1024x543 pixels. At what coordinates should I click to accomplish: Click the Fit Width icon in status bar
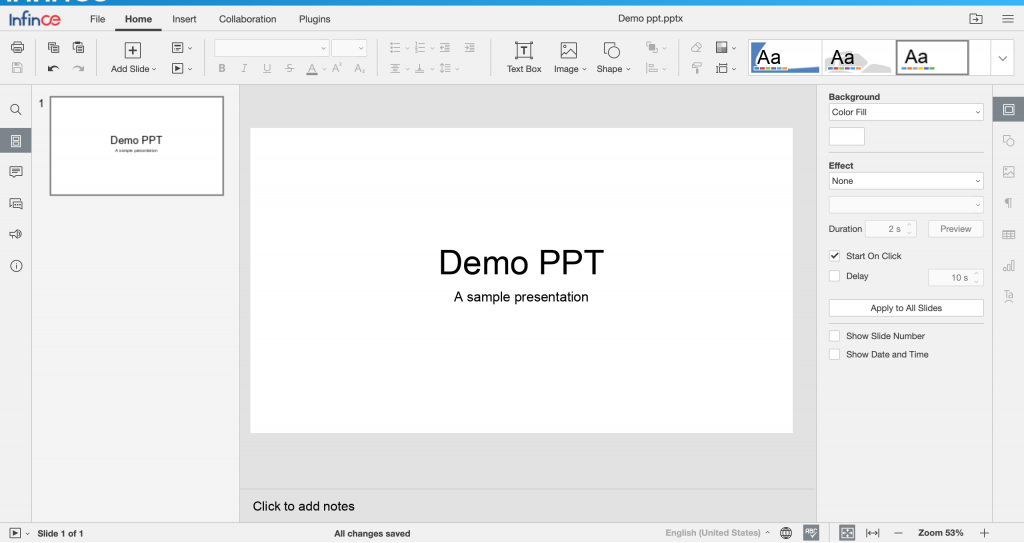coord(872,533)
